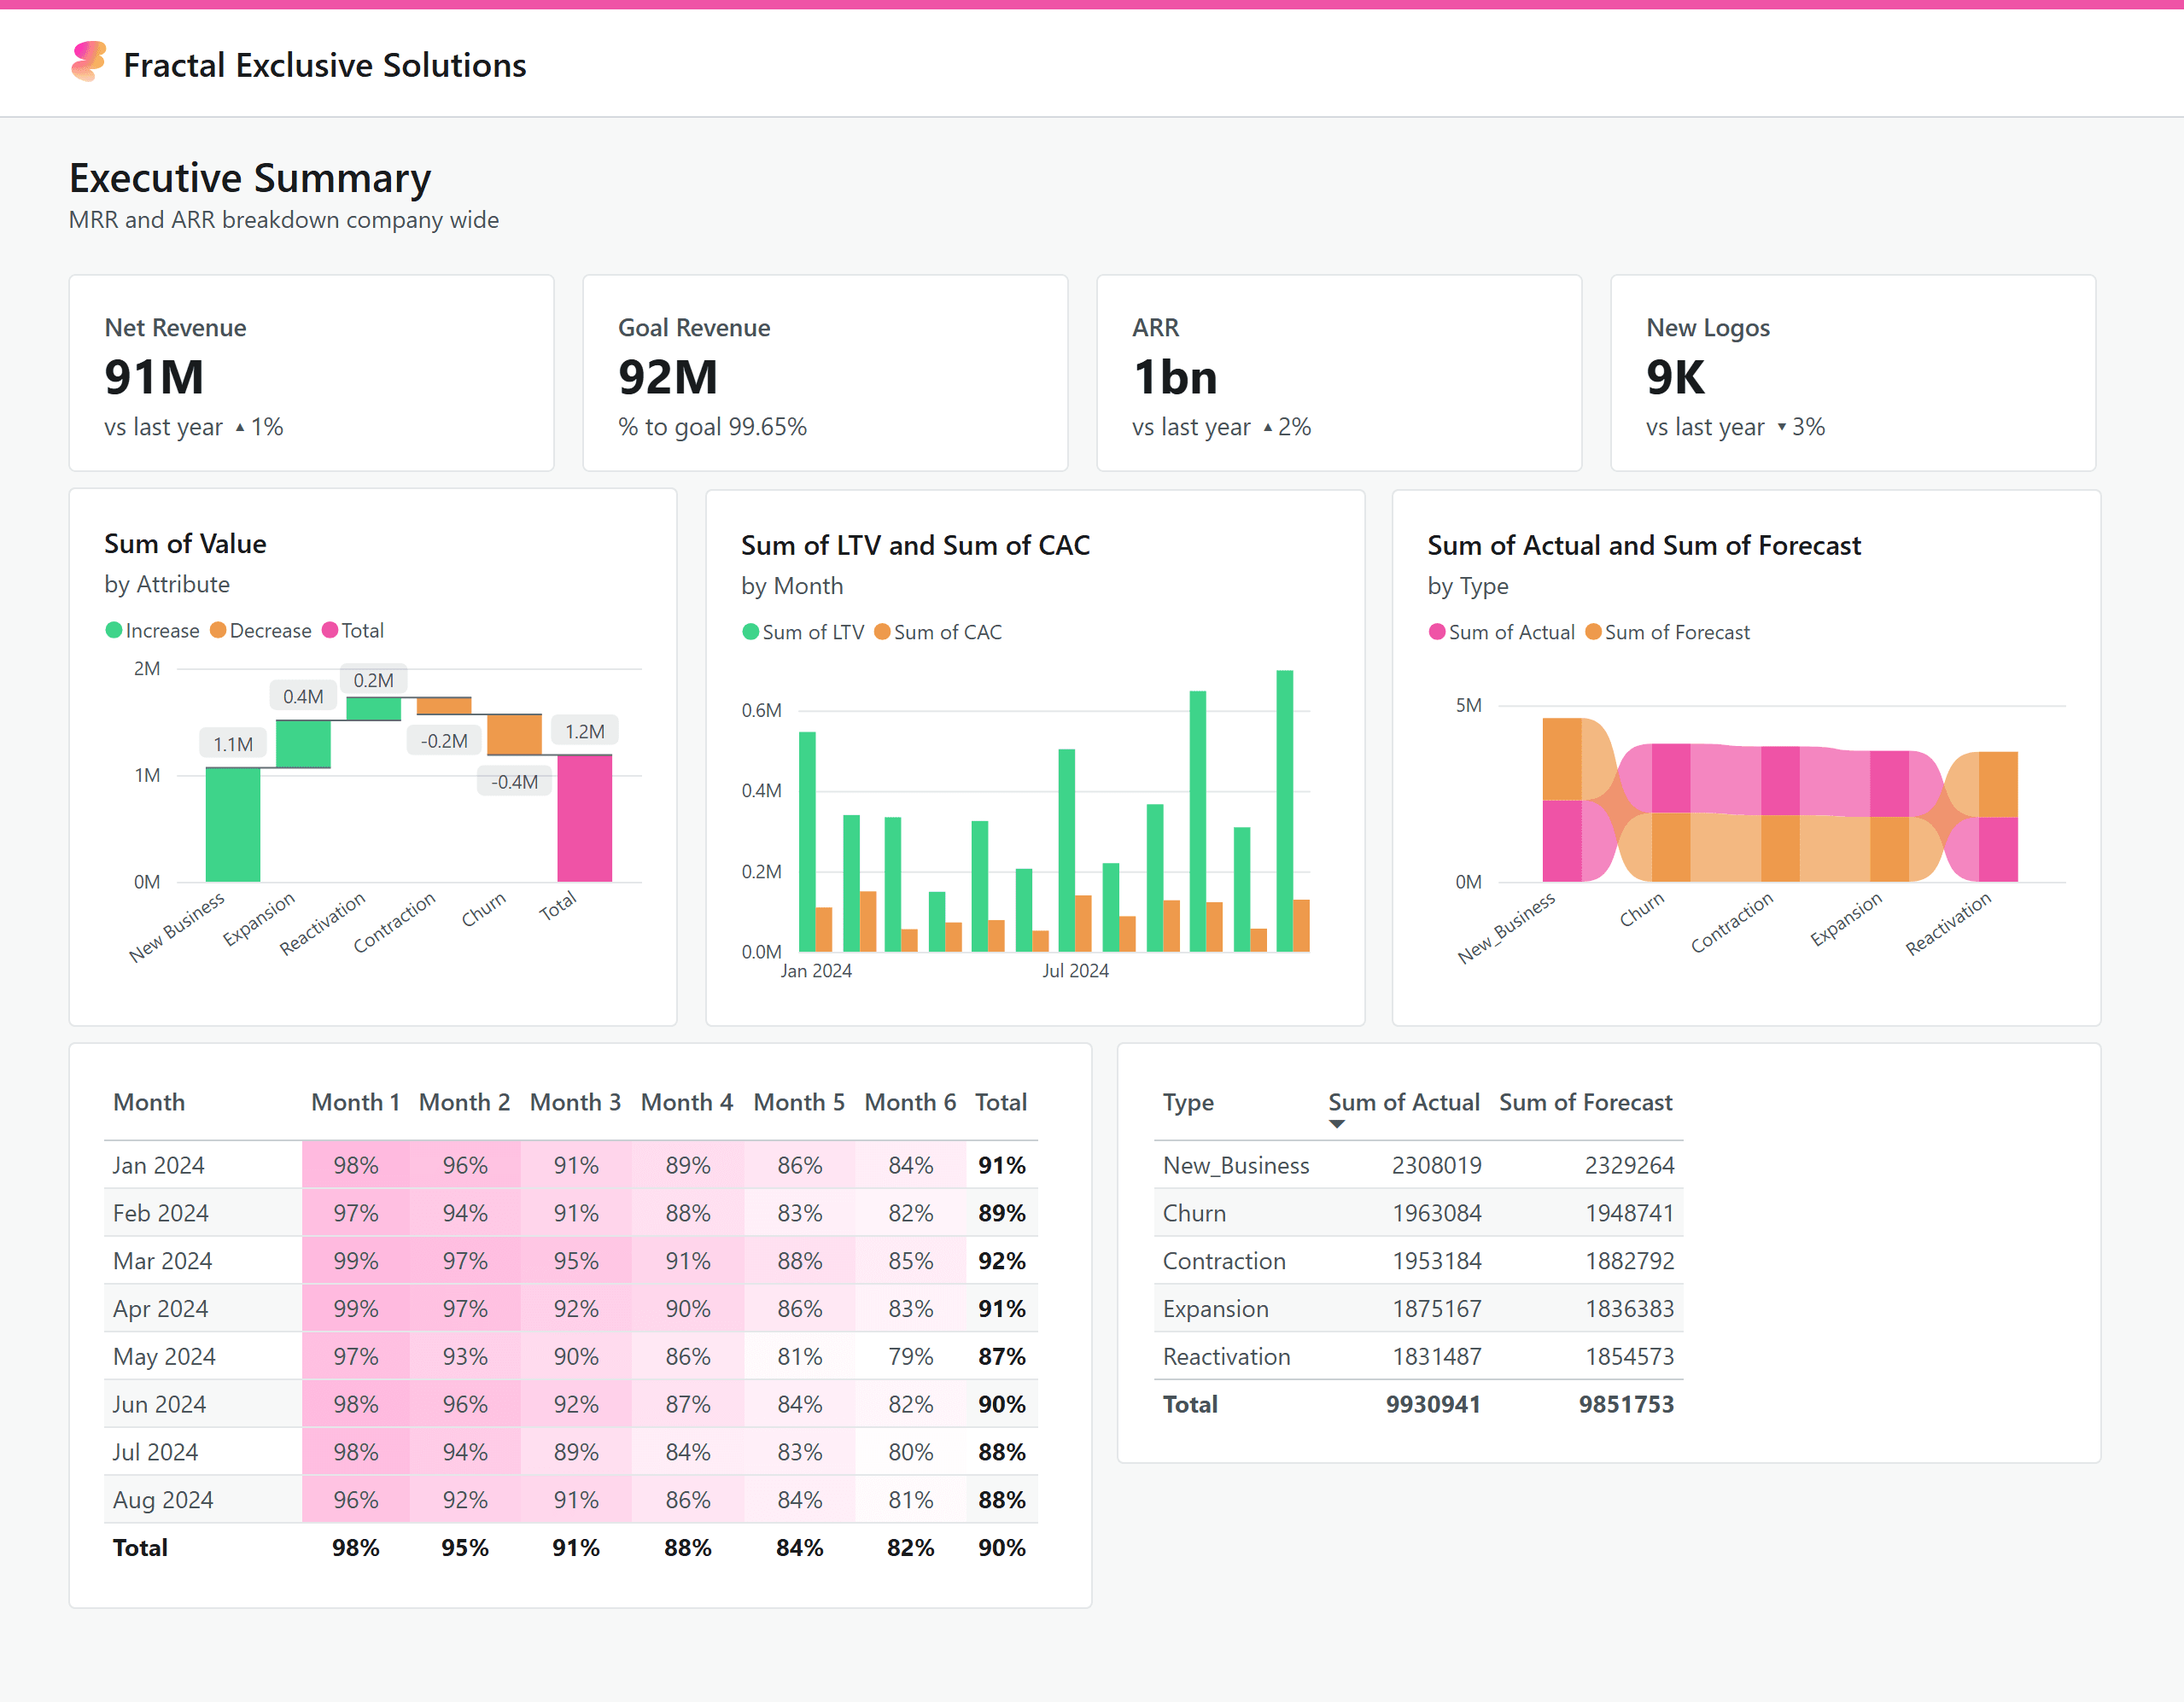Click the Month 6 column header
The height and width of the screenshot is (1702, 2184).
(910, 1102)
